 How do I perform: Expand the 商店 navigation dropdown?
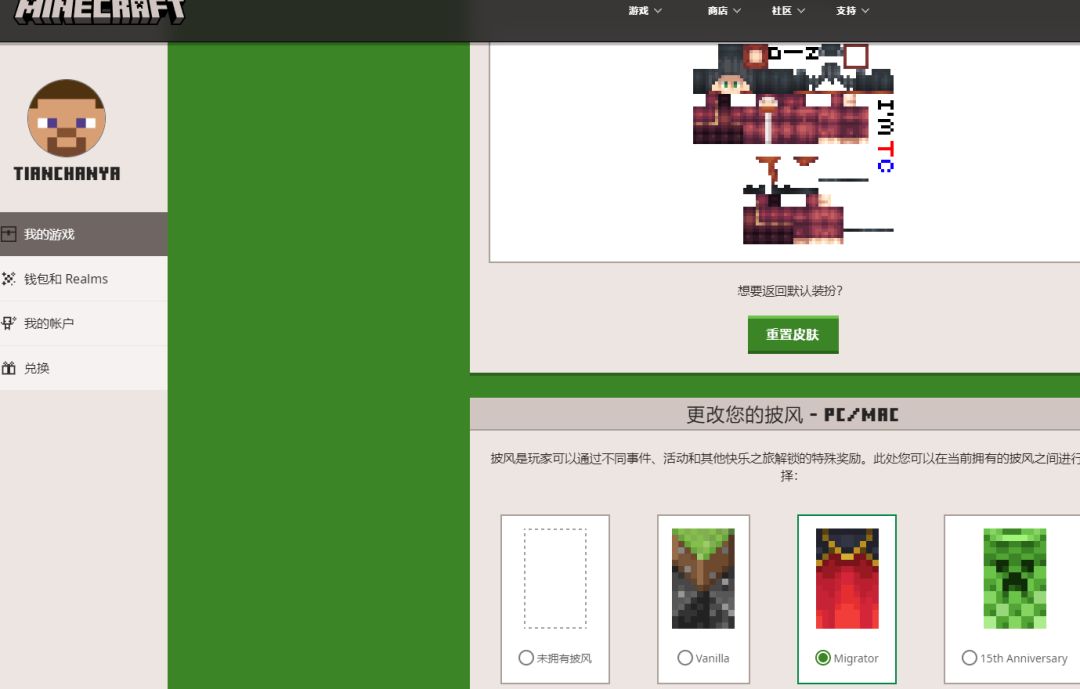(x=724, y=10)
